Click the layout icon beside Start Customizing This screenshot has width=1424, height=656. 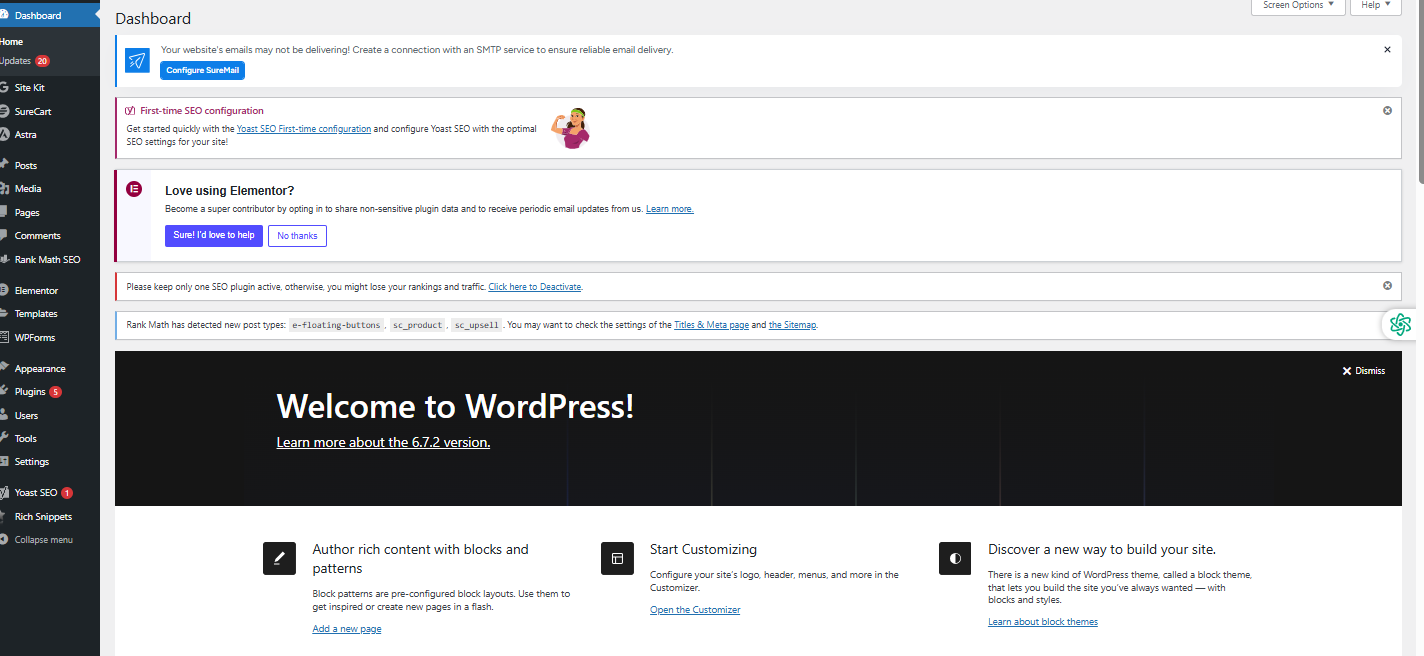coord(617,558)
